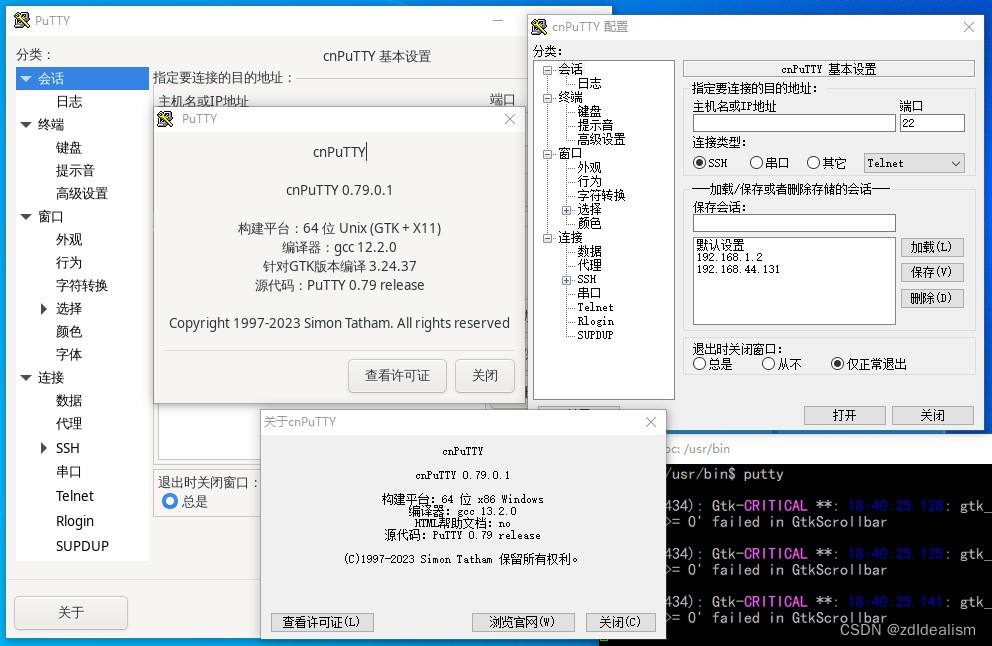The image size is (992, 646).
Task: Click 加载(L) to load the selected session
Action: [931, 247]
